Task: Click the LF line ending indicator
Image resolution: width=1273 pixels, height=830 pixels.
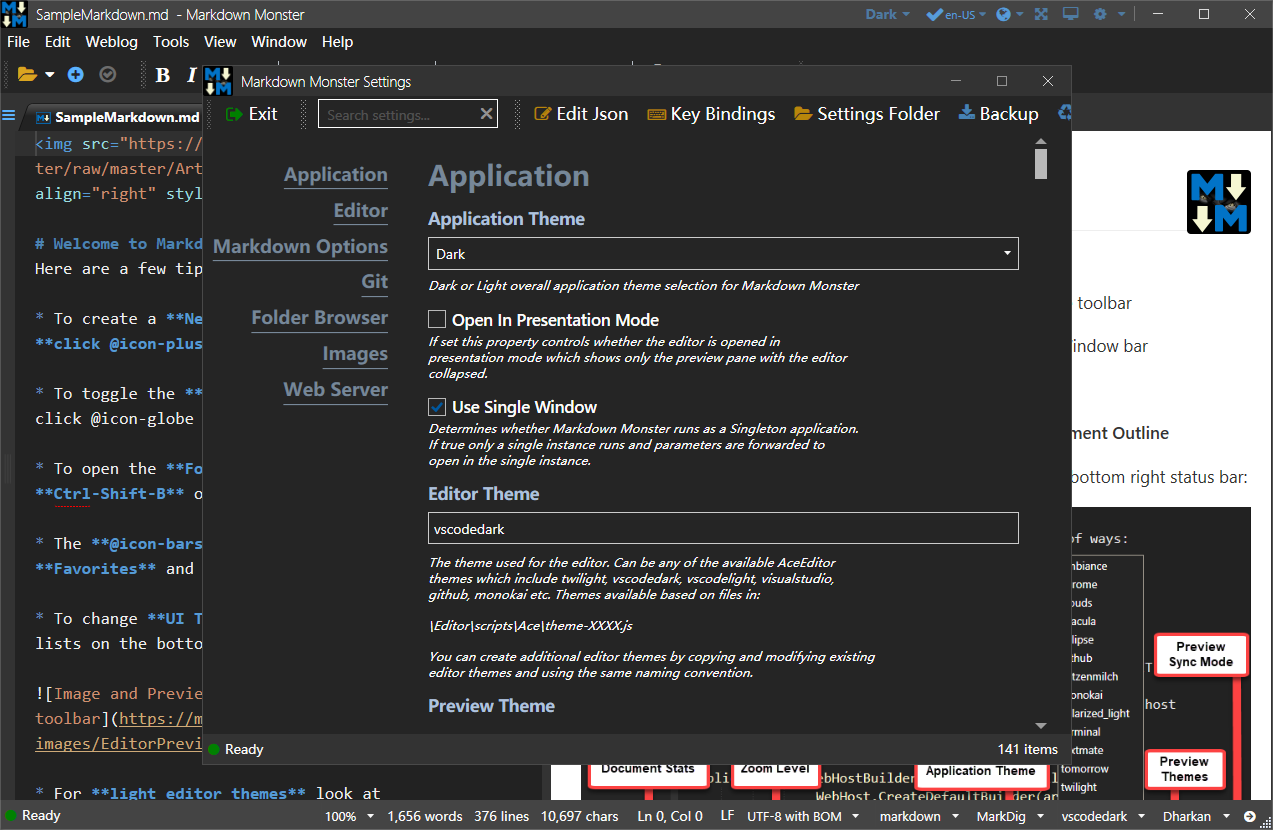Action: (x=728, y=816)
